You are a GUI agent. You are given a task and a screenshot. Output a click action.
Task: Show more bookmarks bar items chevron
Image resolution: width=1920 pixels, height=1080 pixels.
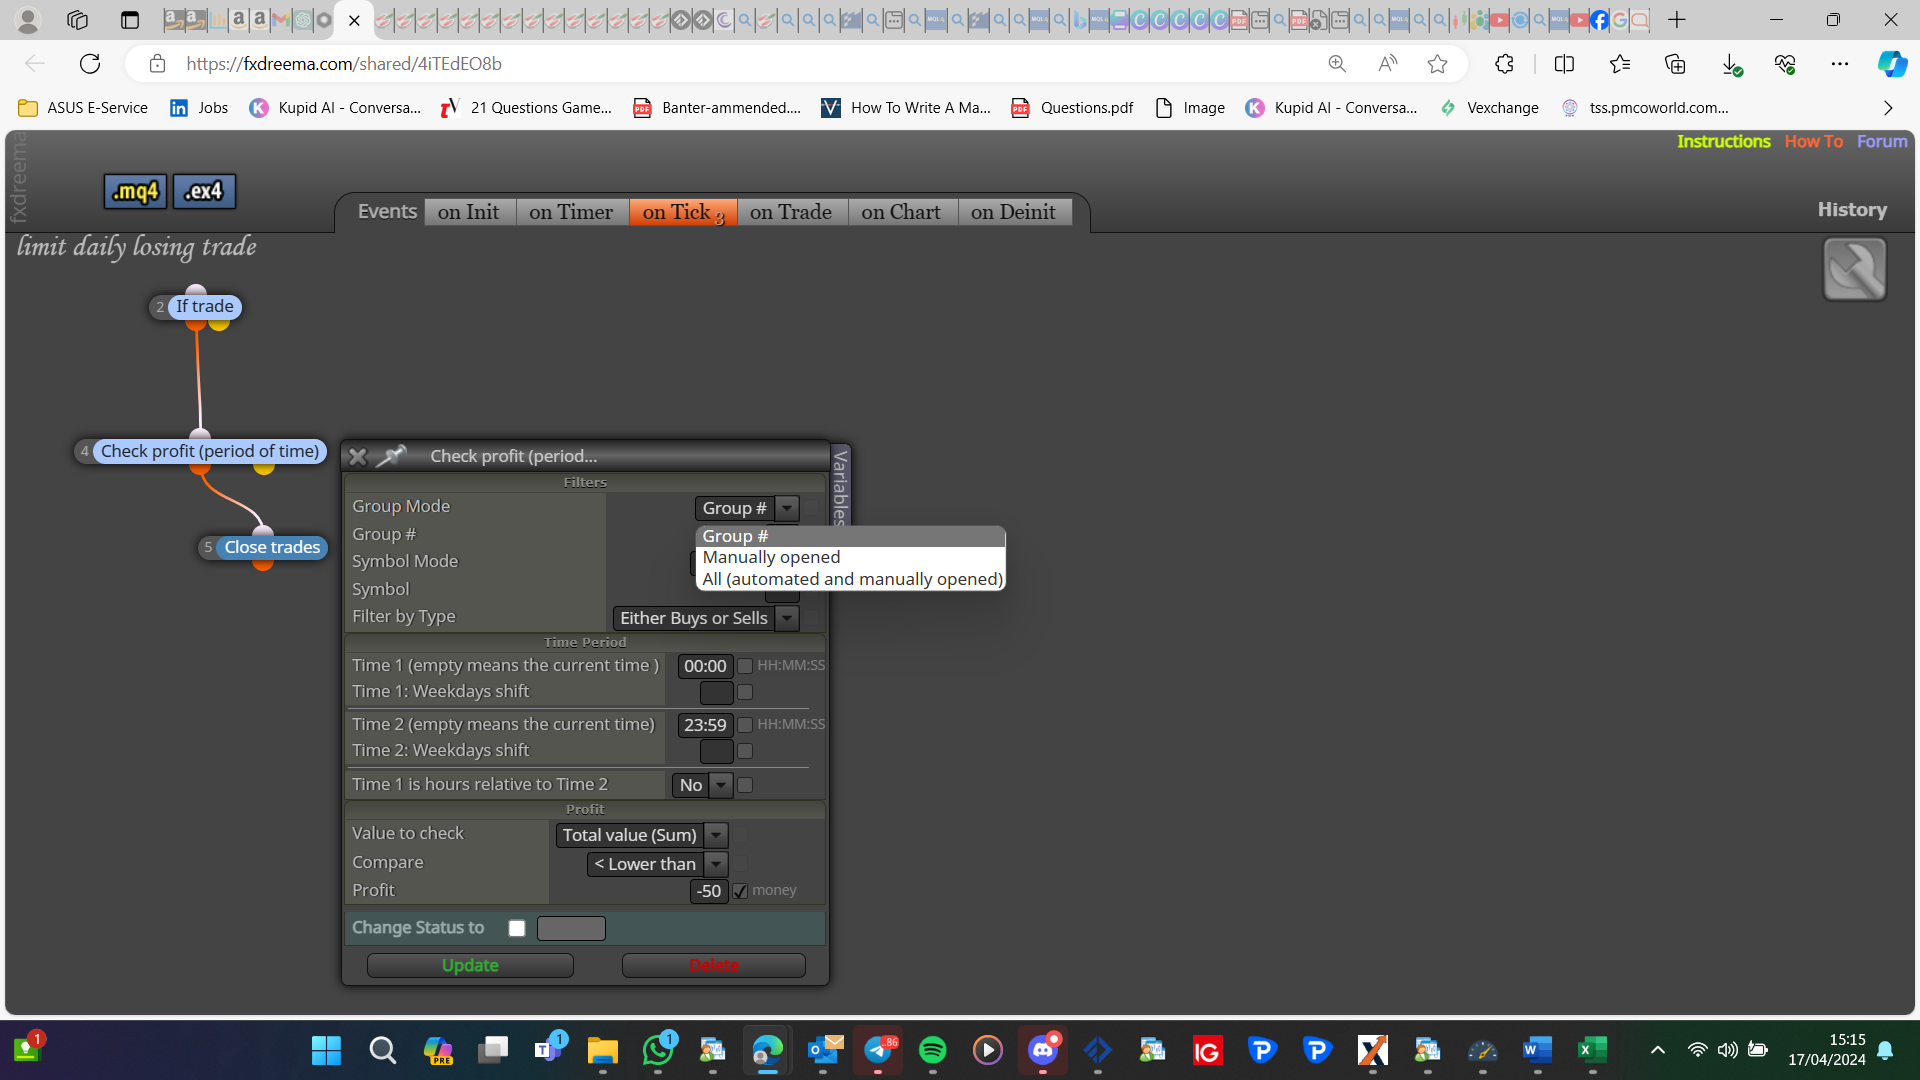point(1888,108)
